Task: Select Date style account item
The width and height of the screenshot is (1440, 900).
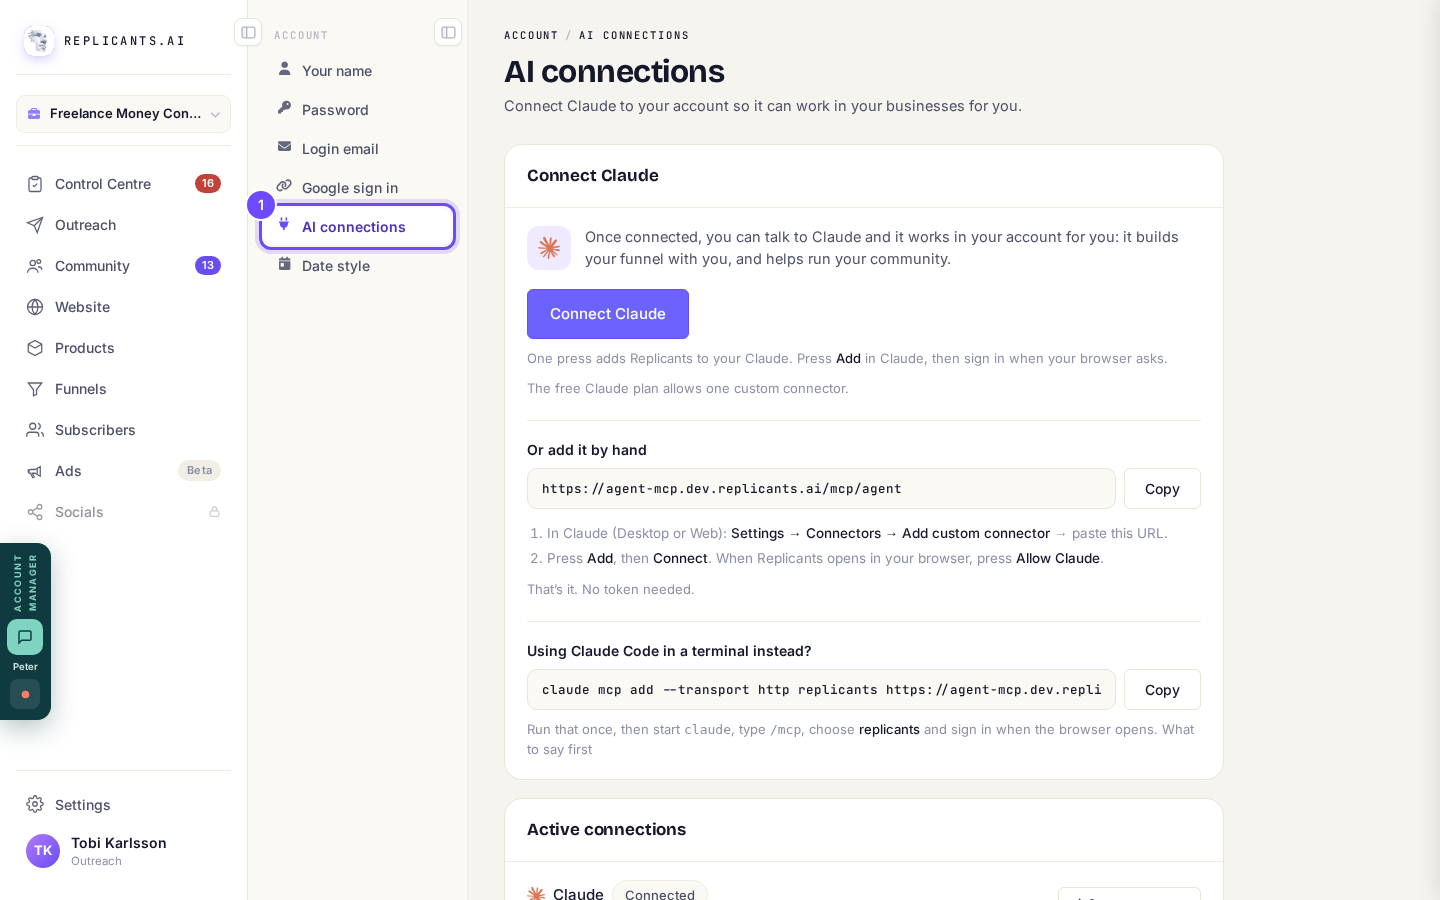Action: click(357, 266)
